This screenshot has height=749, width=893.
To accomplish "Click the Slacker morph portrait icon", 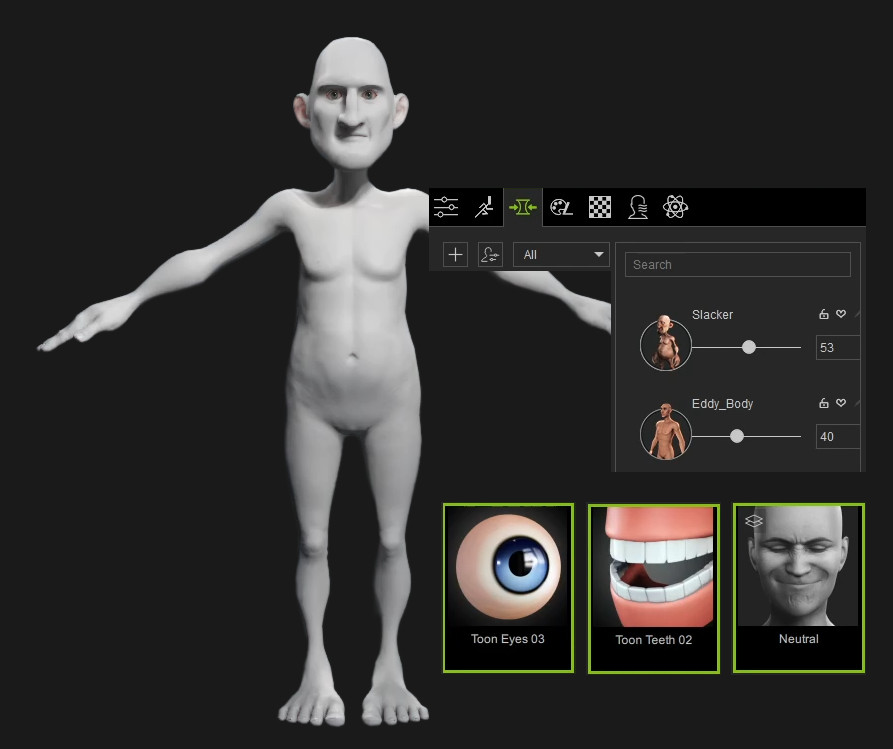I will pyautogui.click(x=666, y=344).
